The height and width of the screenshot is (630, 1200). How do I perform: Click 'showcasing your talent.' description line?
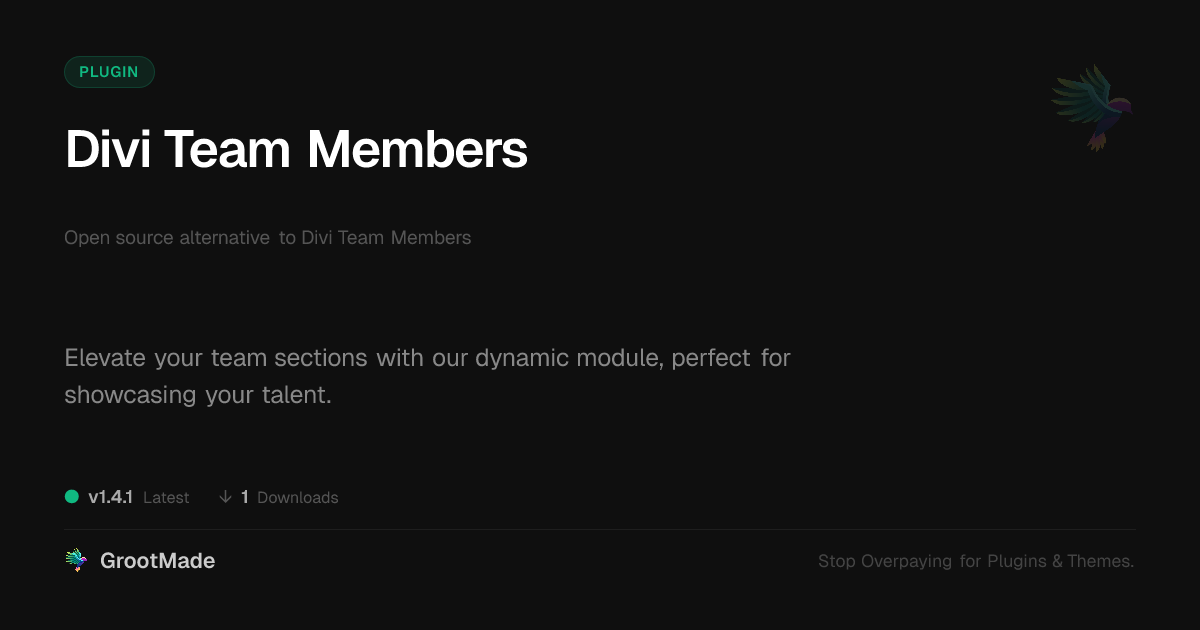tap(197, 395)
